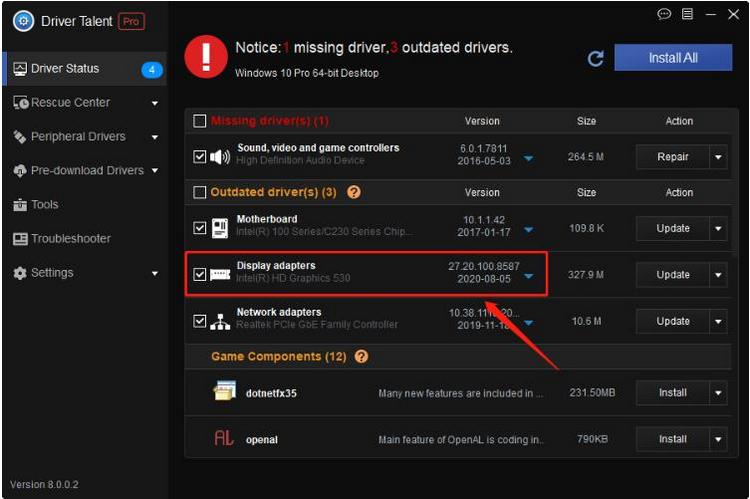This screenshot has height=499, width=750.
Task: Click the Network adapters icon
Action: pyautogui.click(x=220, y=322)
